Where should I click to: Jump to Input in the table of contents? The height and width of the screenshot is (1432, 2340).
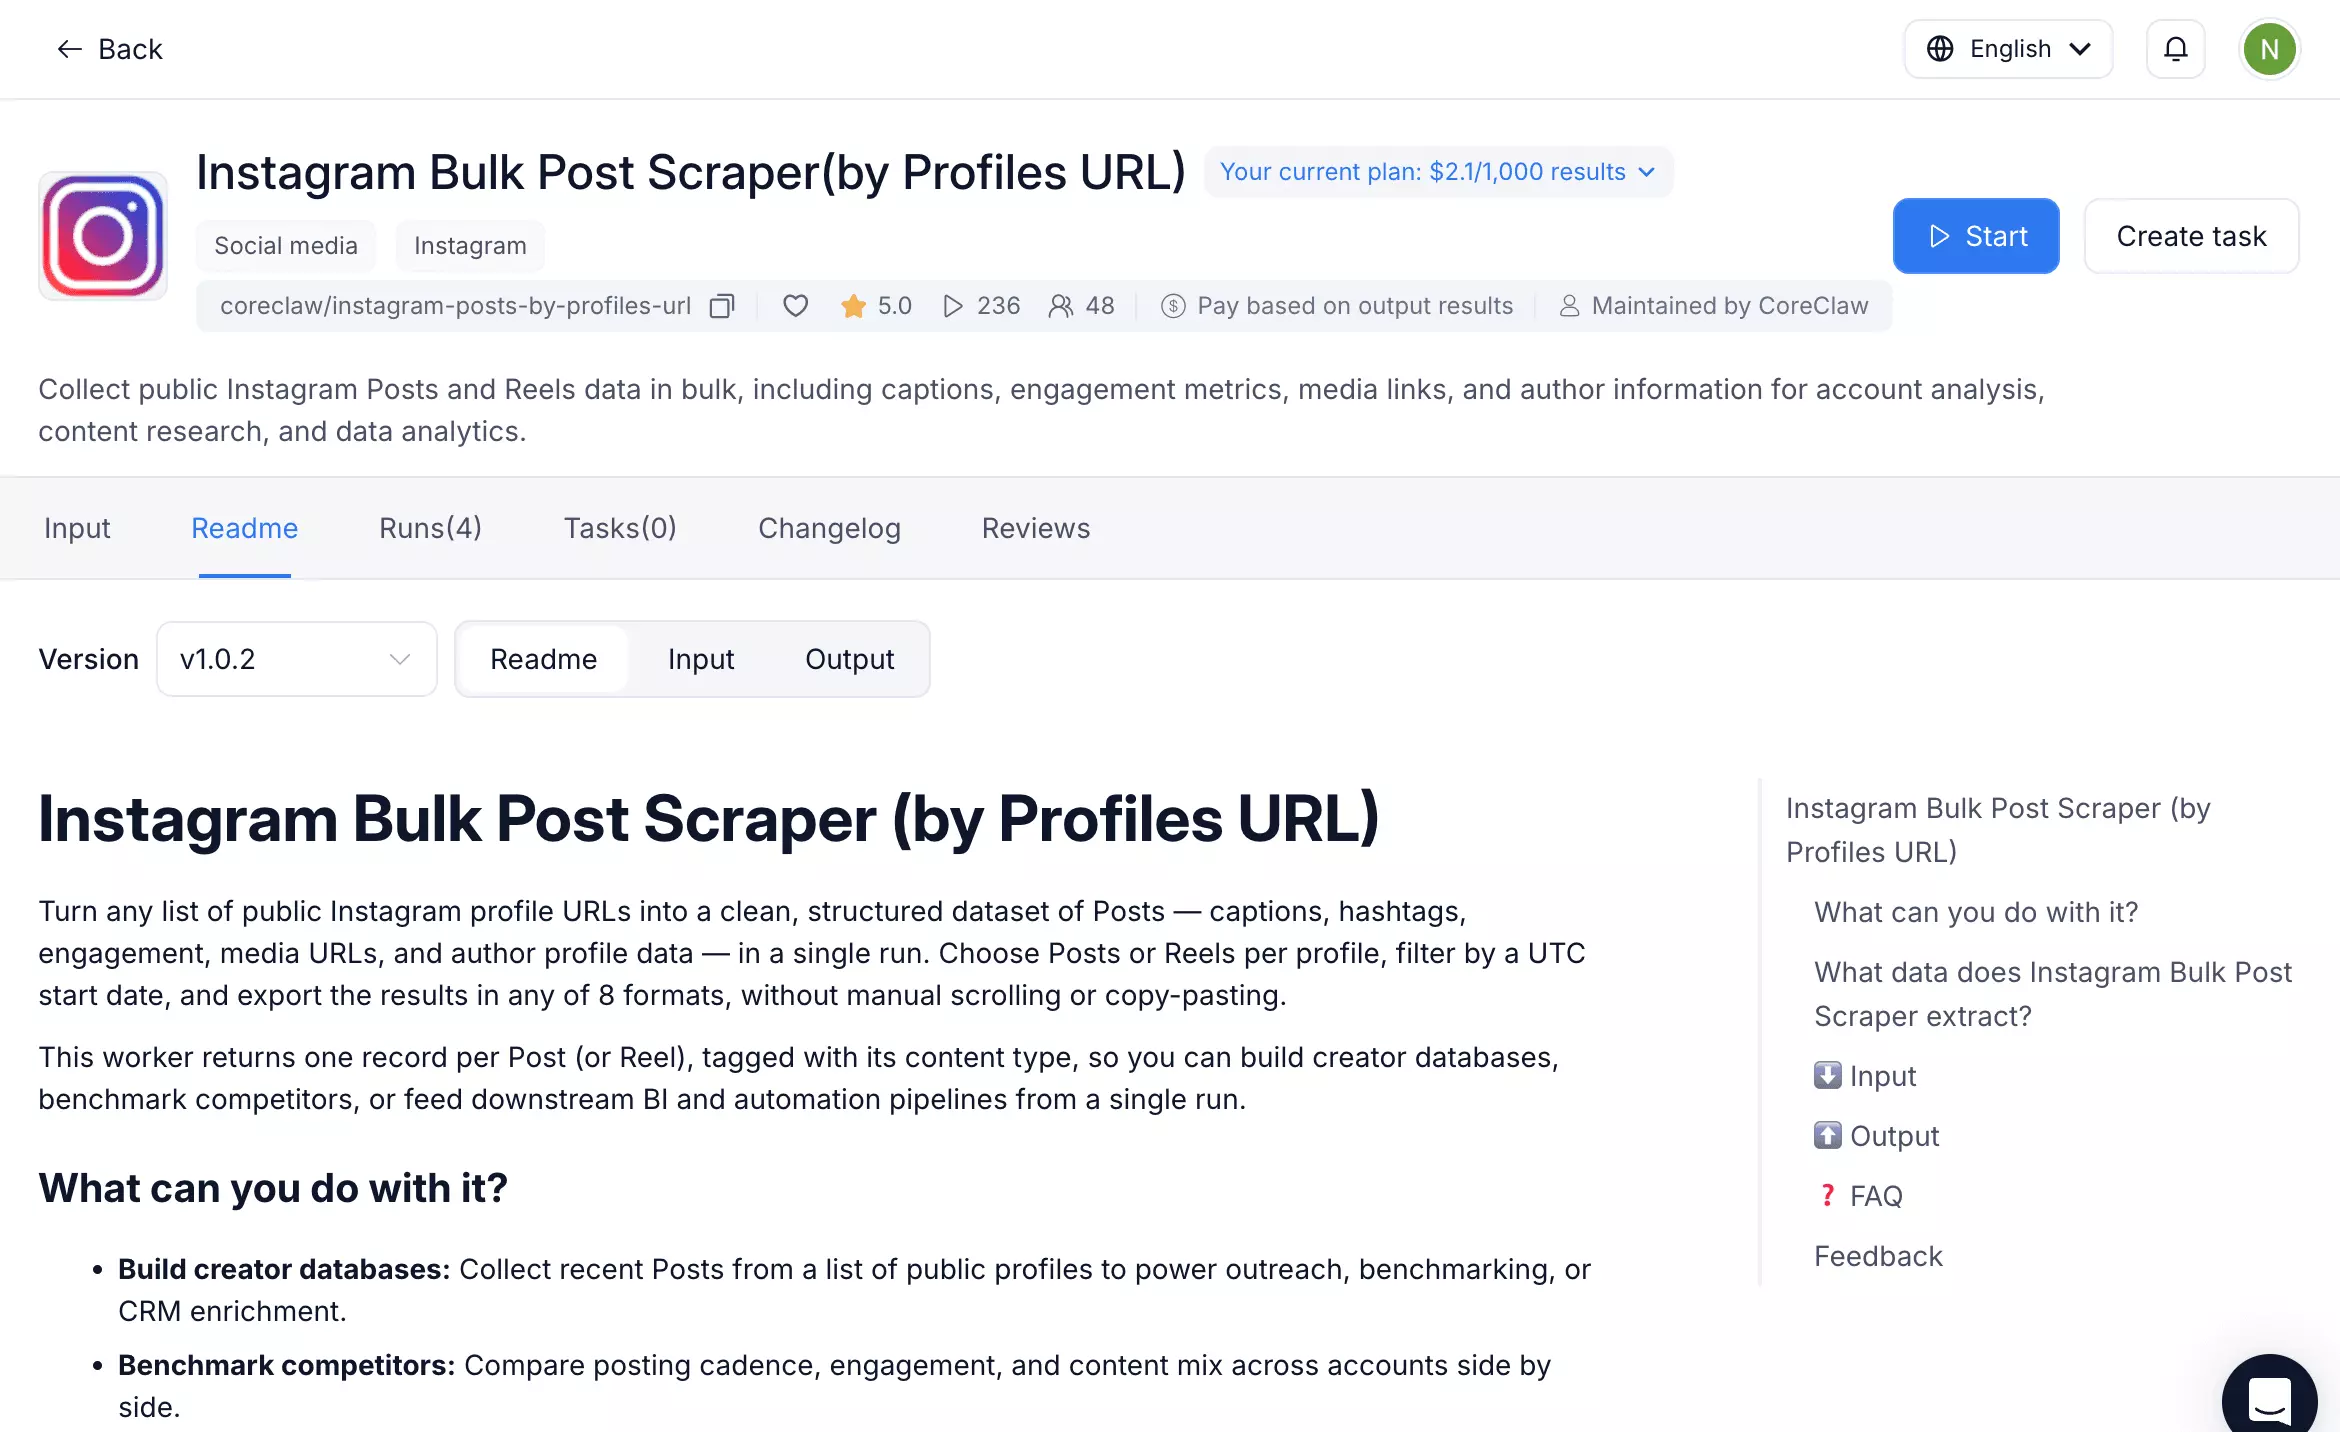click(1866, 1076)
